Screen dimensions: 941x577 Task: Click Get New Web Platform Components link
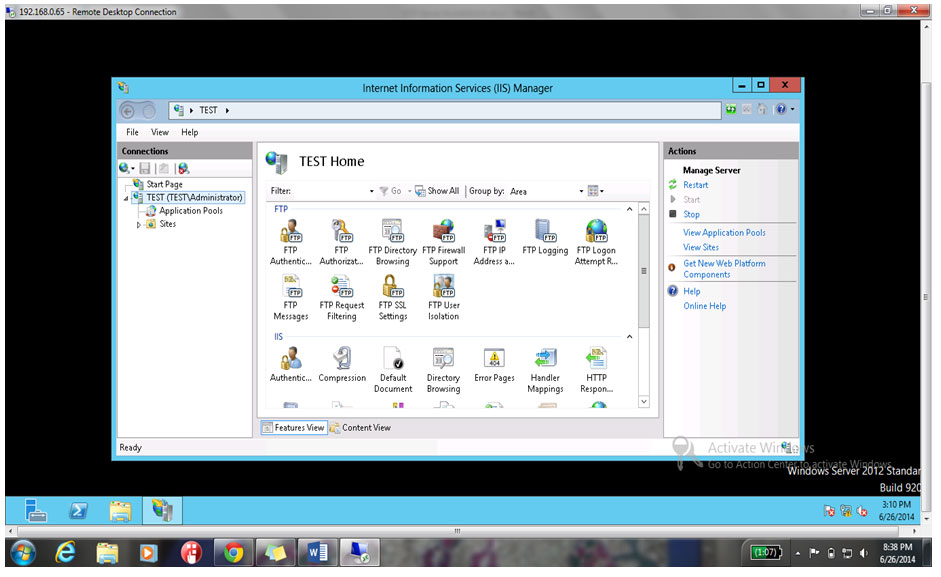tap(724, 268)
